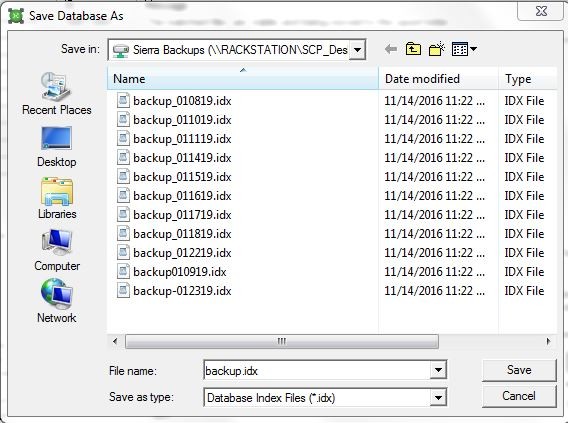Image resolution: width=568 pixels, height=423 pixels.
Task: Go back using the back arrow icon
Action: [x=391, y=49]
